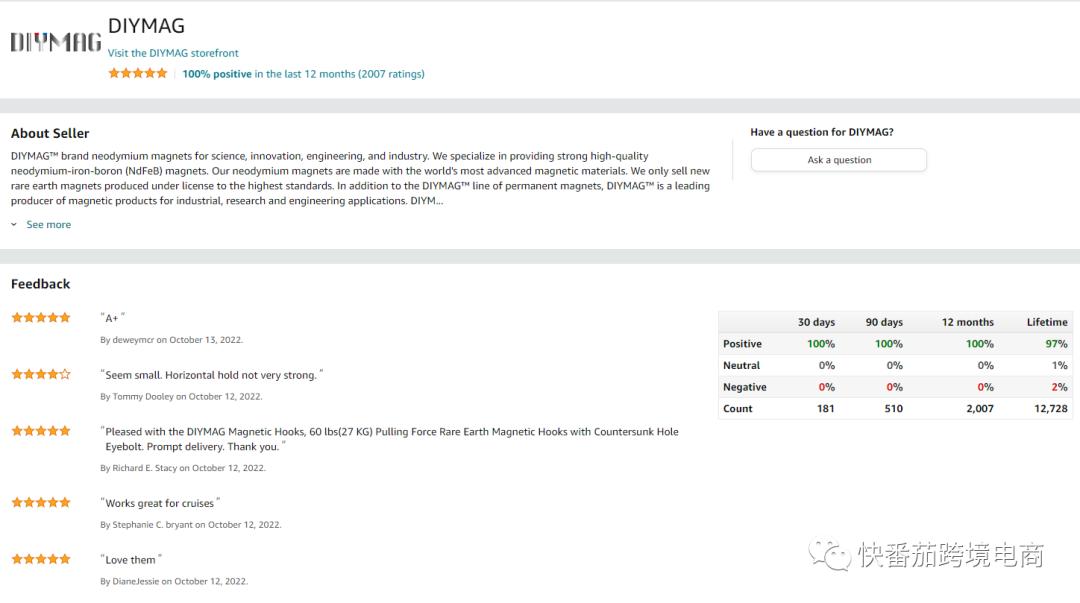Select the Lifetime feedback column header

1046,322
